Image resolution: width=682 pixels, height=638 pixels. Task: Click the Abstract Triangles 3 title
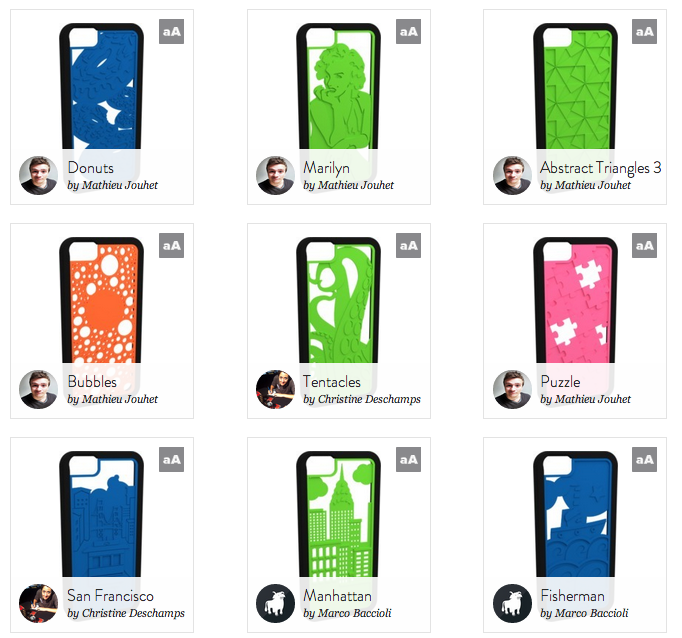[600, 168]
